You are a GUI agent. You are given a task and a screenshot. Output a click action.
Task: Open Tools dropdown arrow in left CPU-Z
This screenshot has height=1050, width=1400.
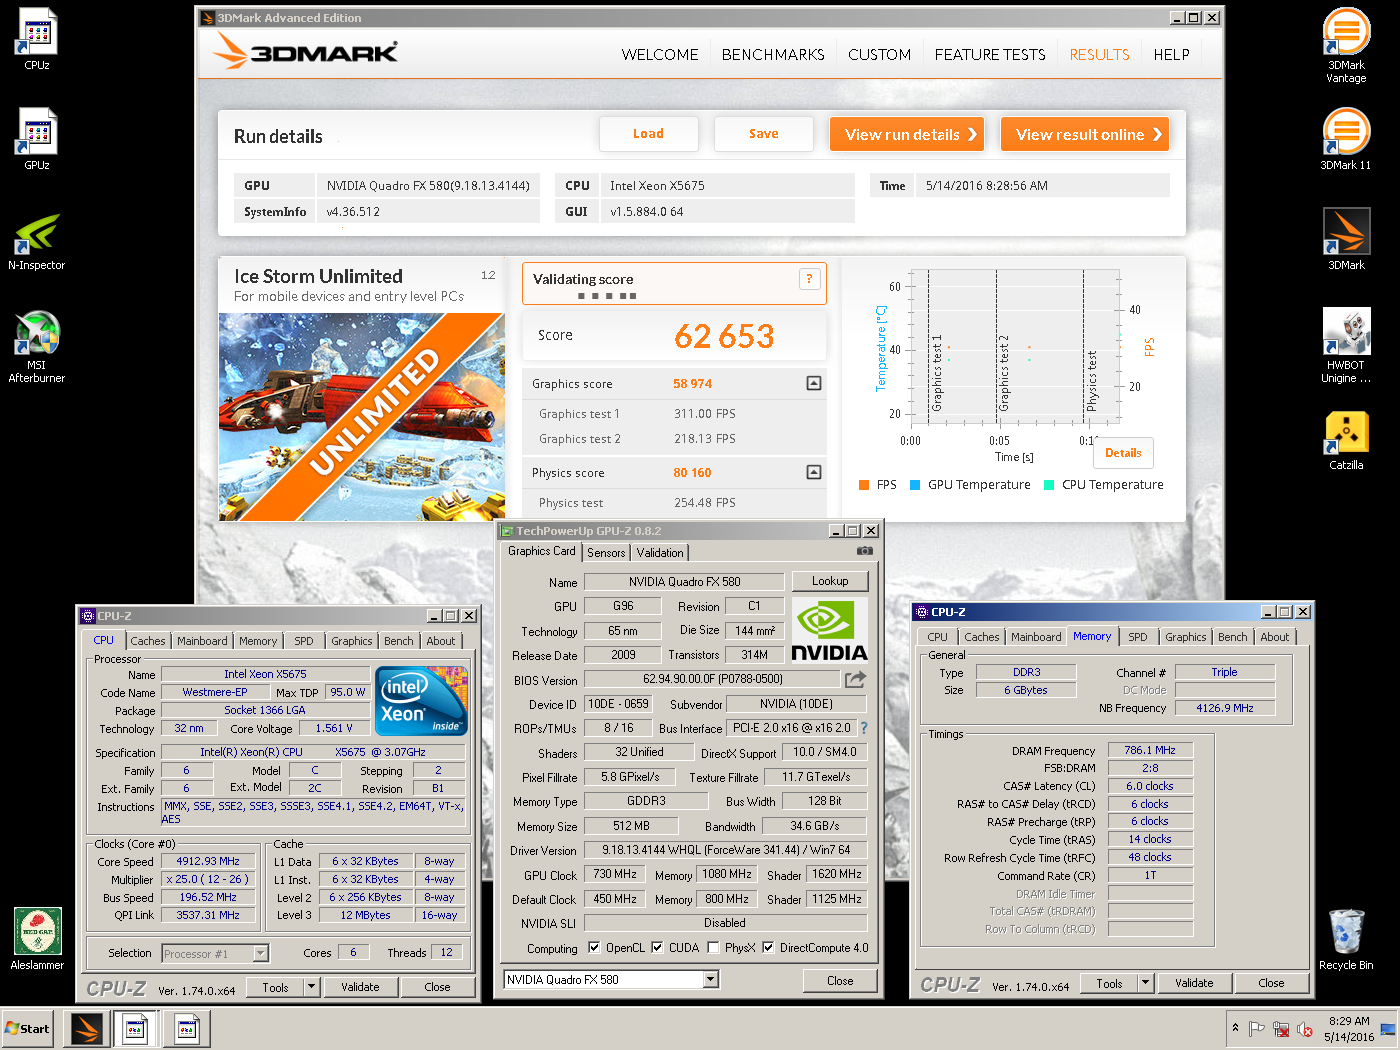coord(311,987)
